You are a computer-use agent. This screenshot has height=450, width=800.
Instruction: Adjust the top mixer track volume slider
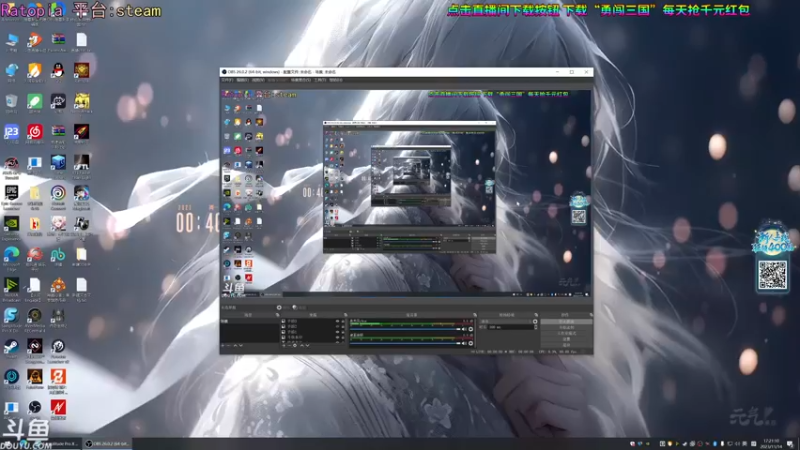click(x=405, y=329)
